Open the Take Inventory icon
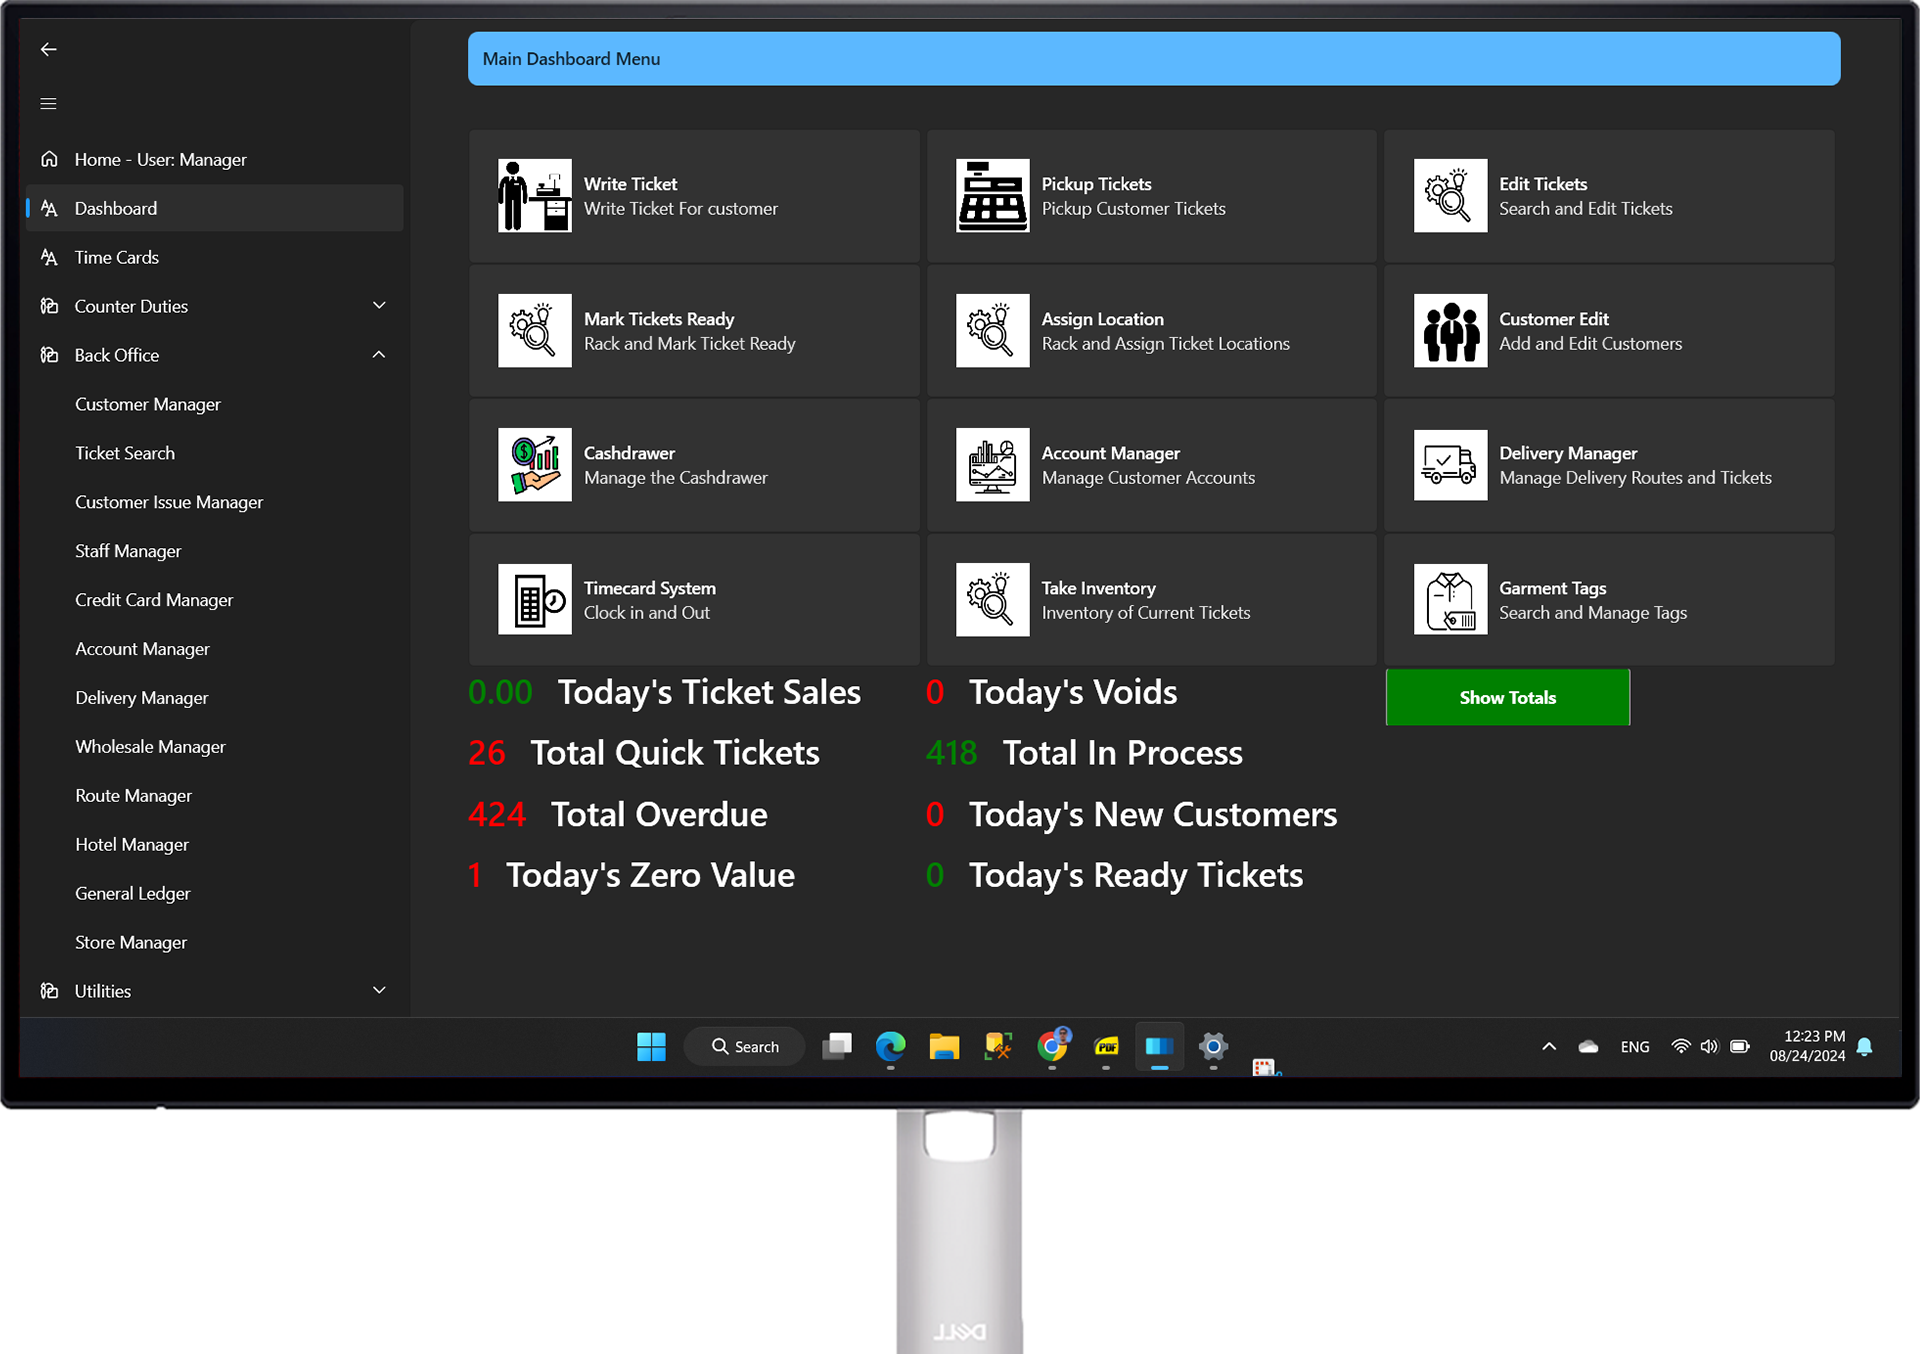This screenshot has width=1920, height=1354. (x=992, y=600)
